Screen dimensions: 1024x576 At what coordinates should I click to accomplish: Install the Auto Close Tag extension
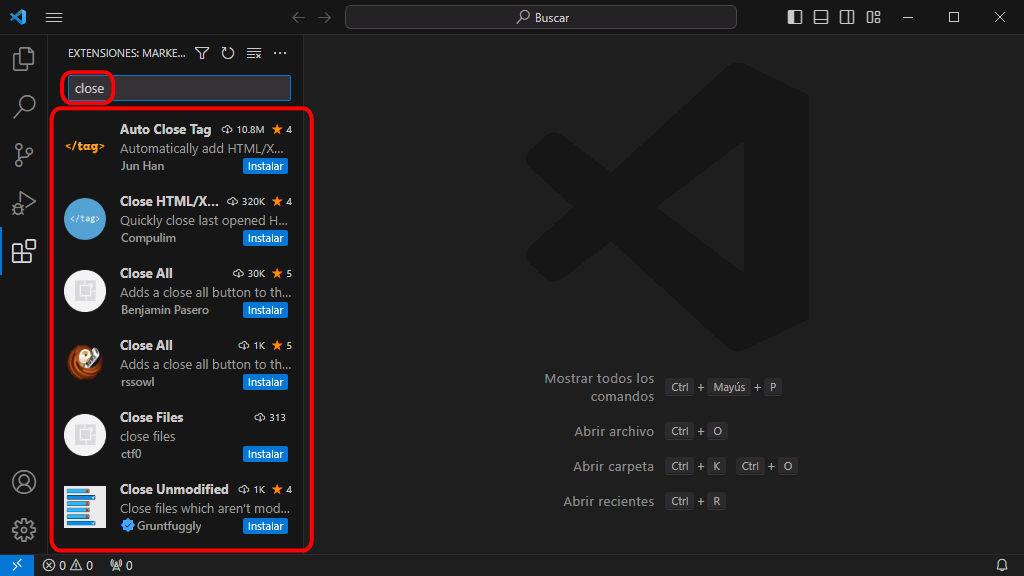click(265, 167)
